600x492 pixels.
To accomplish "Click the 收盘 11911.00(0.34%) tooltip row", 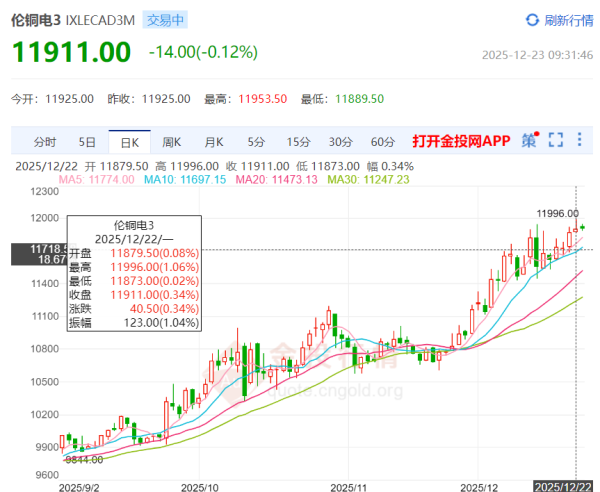I will 134,295.
